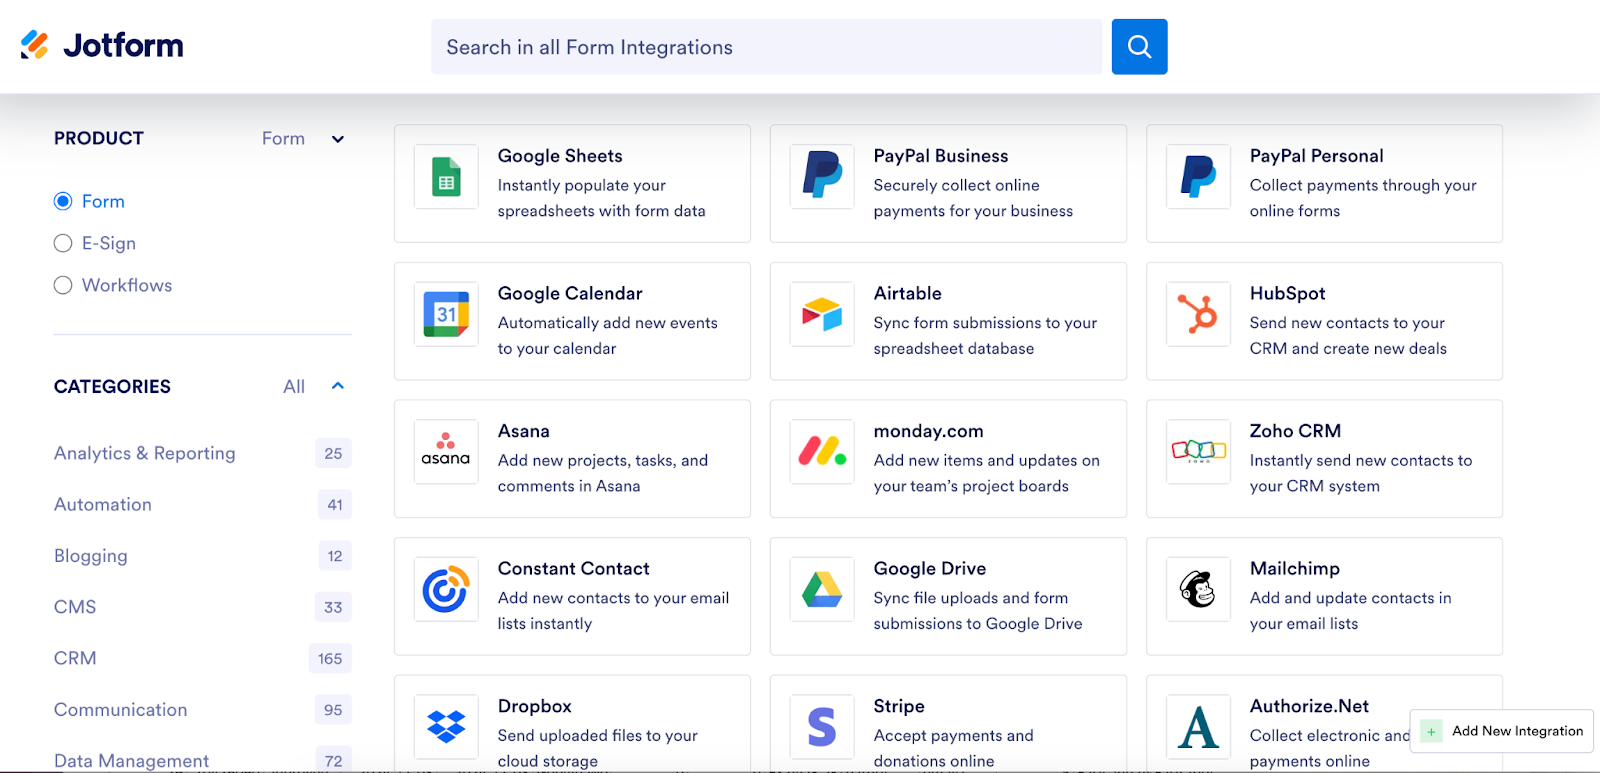Viewport: 1600px width, 773px height.
Task: Click the categories value 'All'
Action: tap(294, 386)
